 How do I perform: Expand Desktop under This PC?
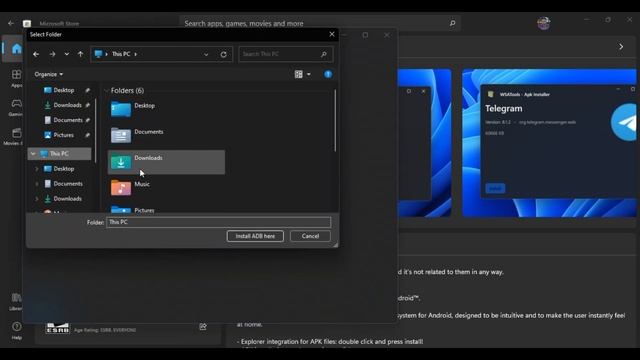(x=37, y=169)
